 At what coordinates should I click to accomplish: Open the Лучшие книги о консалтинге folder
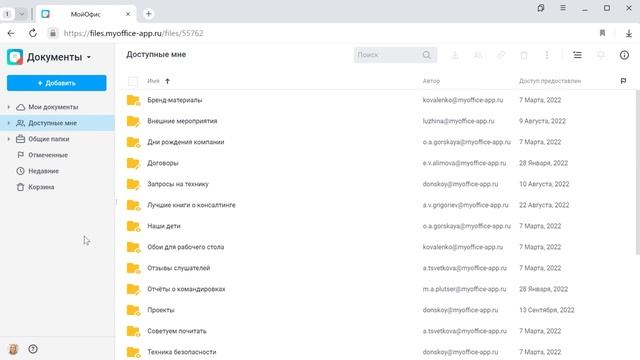(x=191, y=205)
